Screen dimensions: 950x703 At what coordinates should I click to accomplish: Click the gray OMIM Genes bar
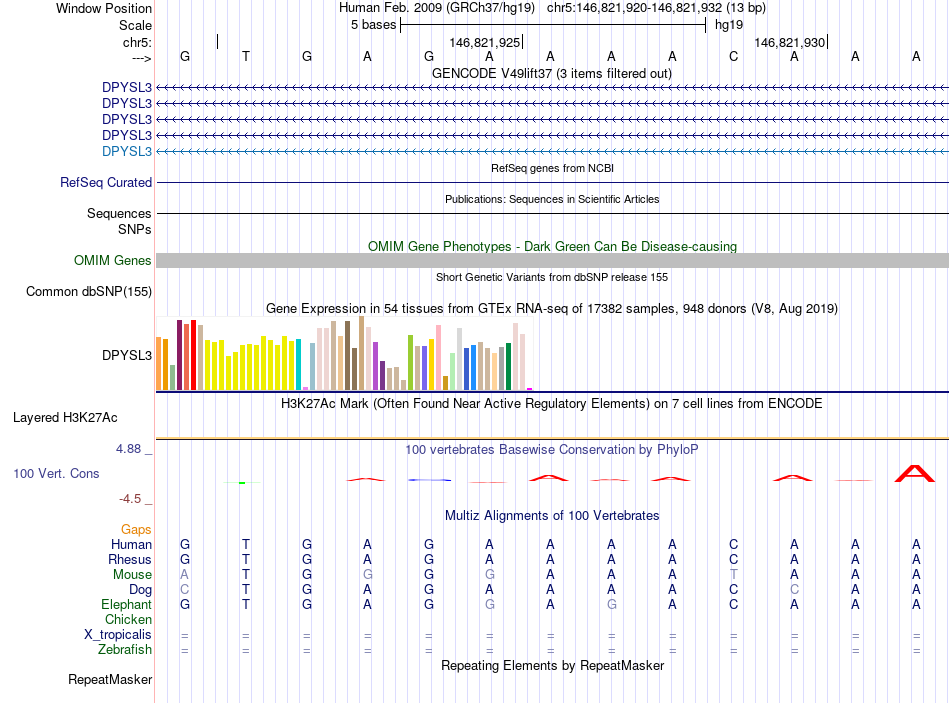[x=552, y=261]
